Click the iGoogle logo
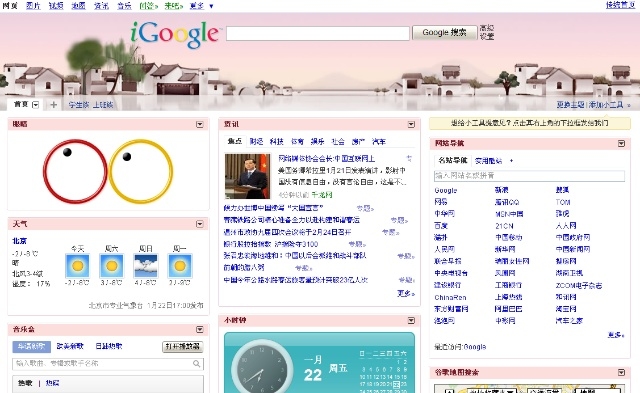 175,34
